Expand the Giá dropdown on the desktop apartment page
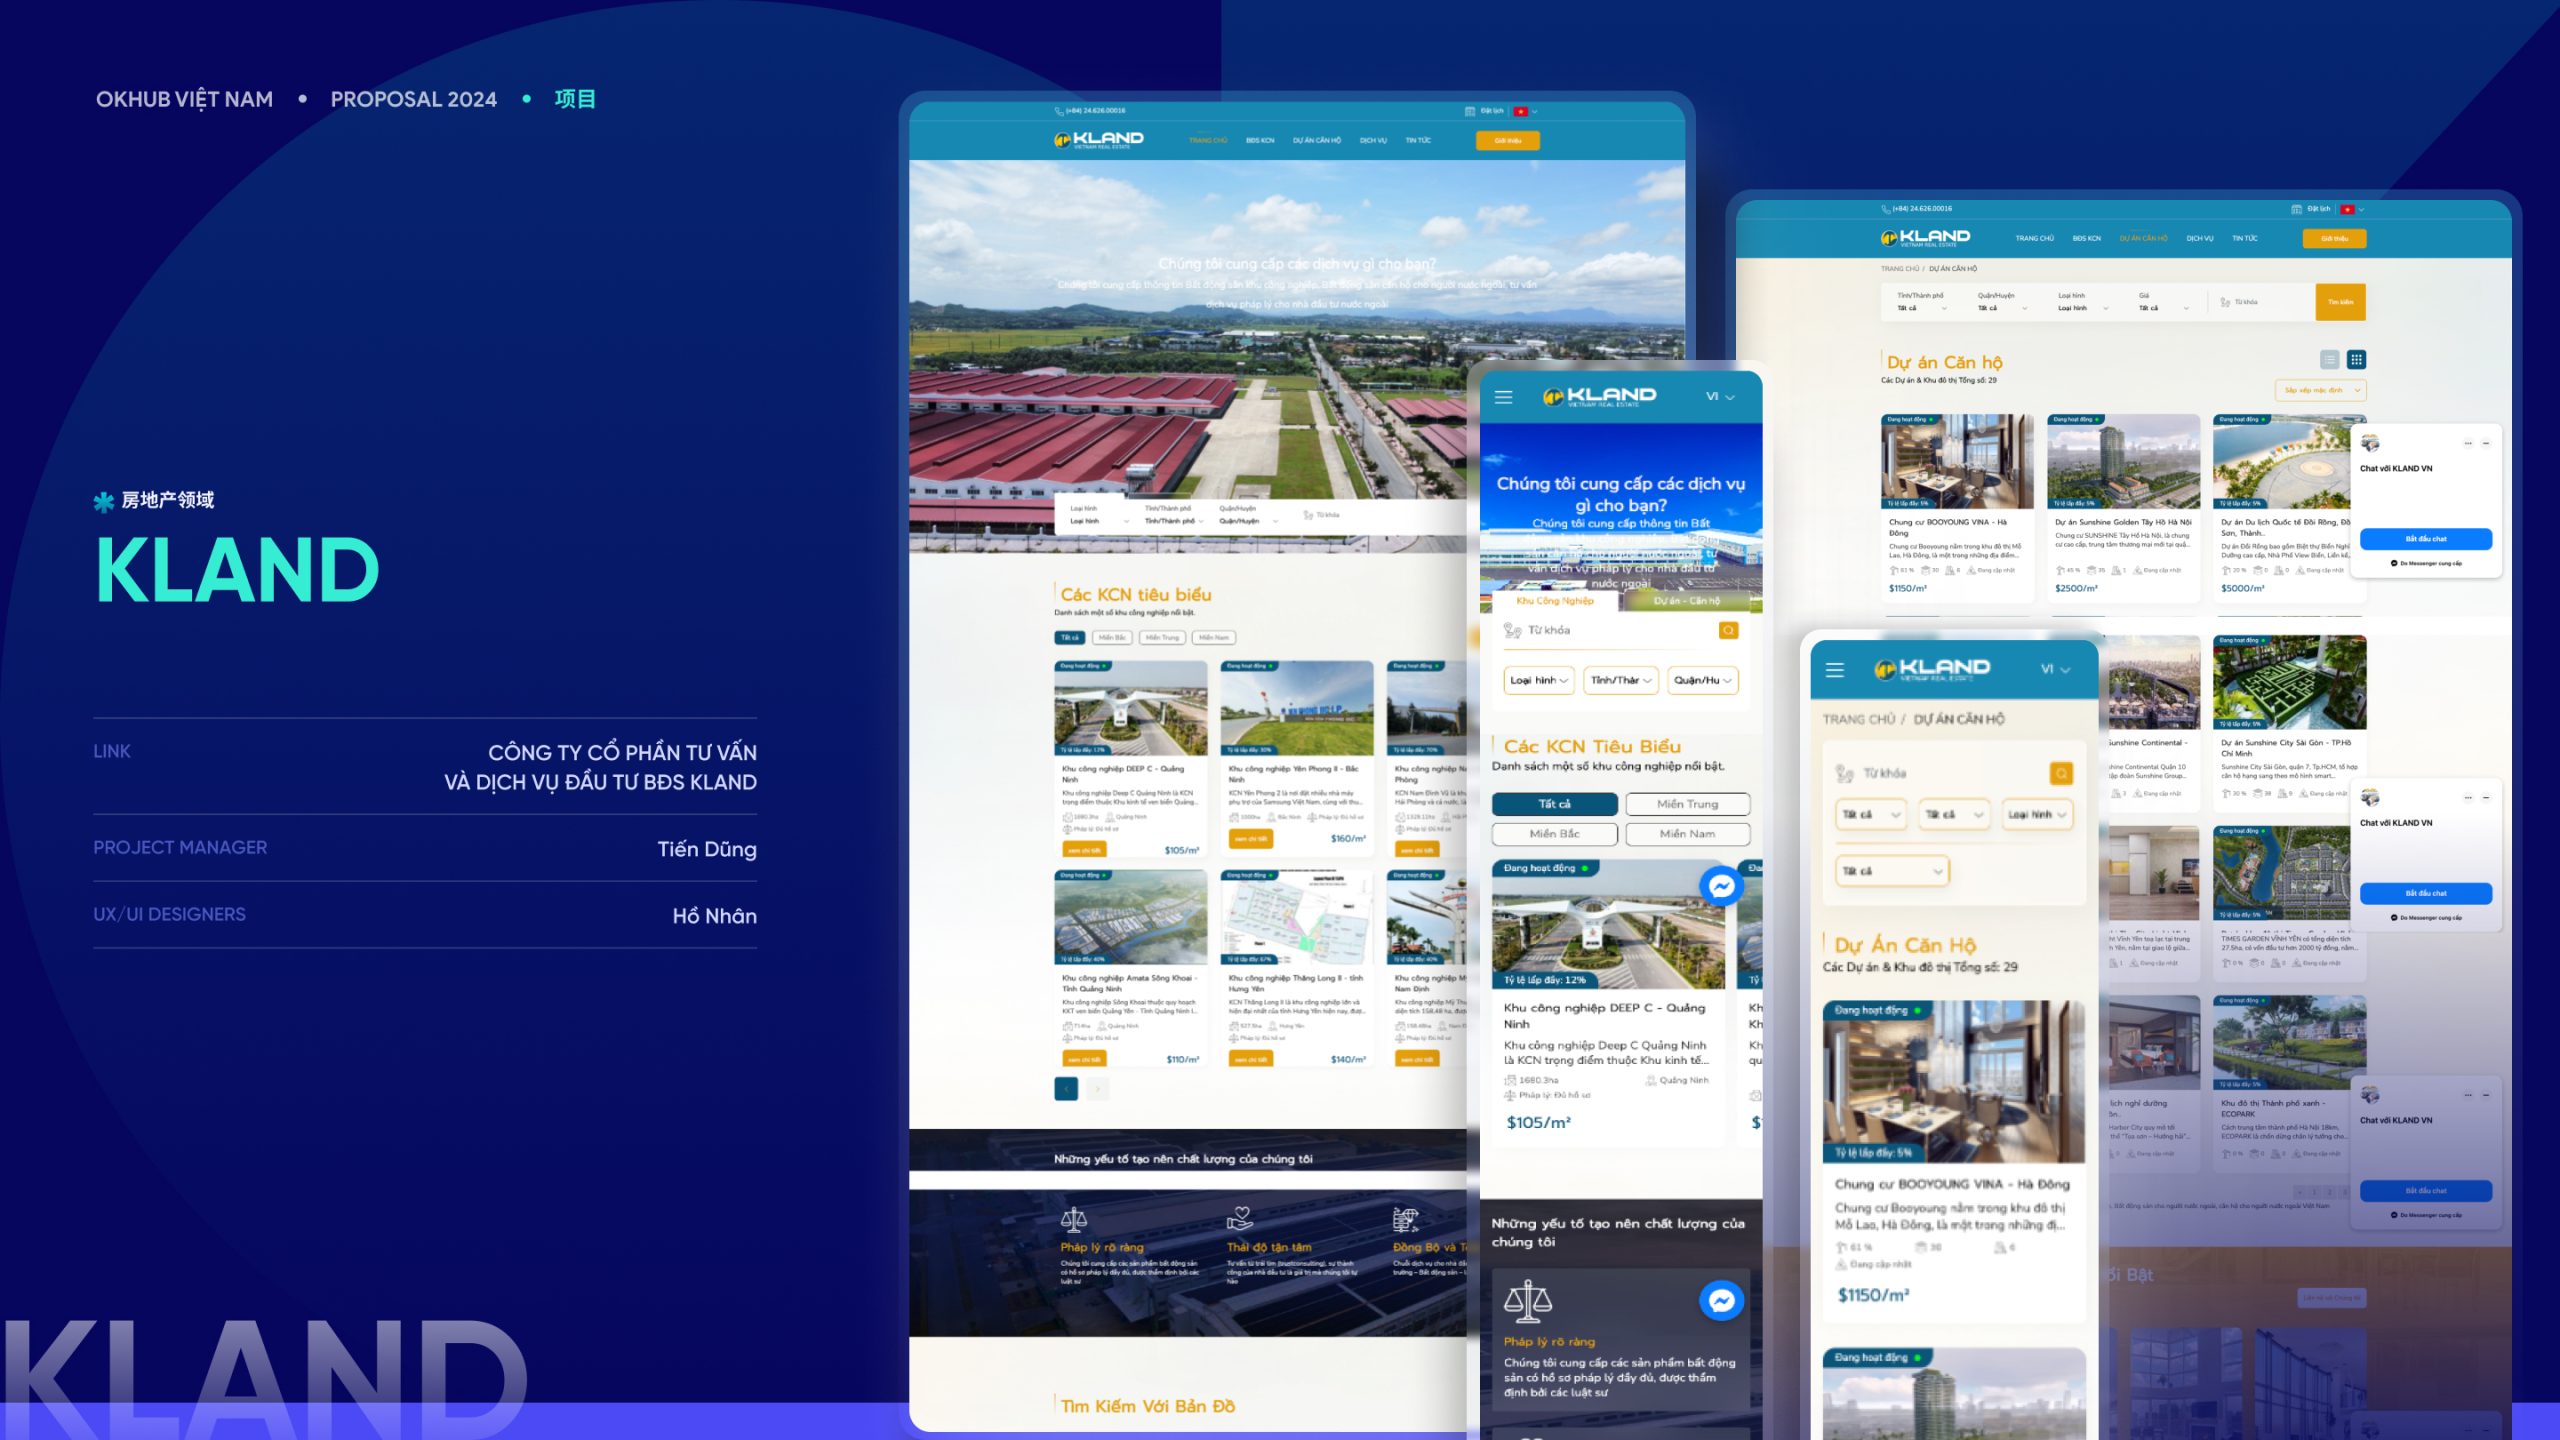The image size is (2560, 1440). (x=2164, y=308)
